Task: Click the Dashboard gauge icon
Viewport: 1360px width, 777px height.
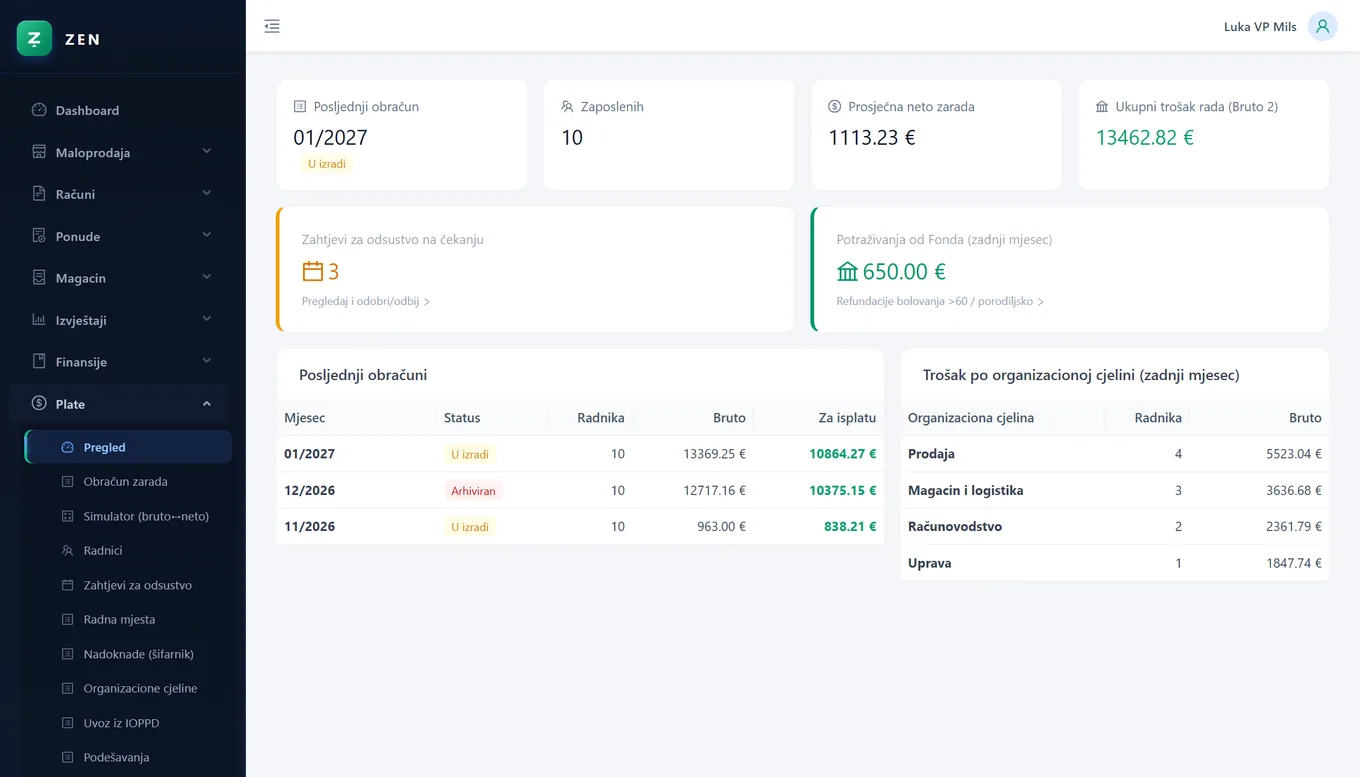Action: [39, 110]
